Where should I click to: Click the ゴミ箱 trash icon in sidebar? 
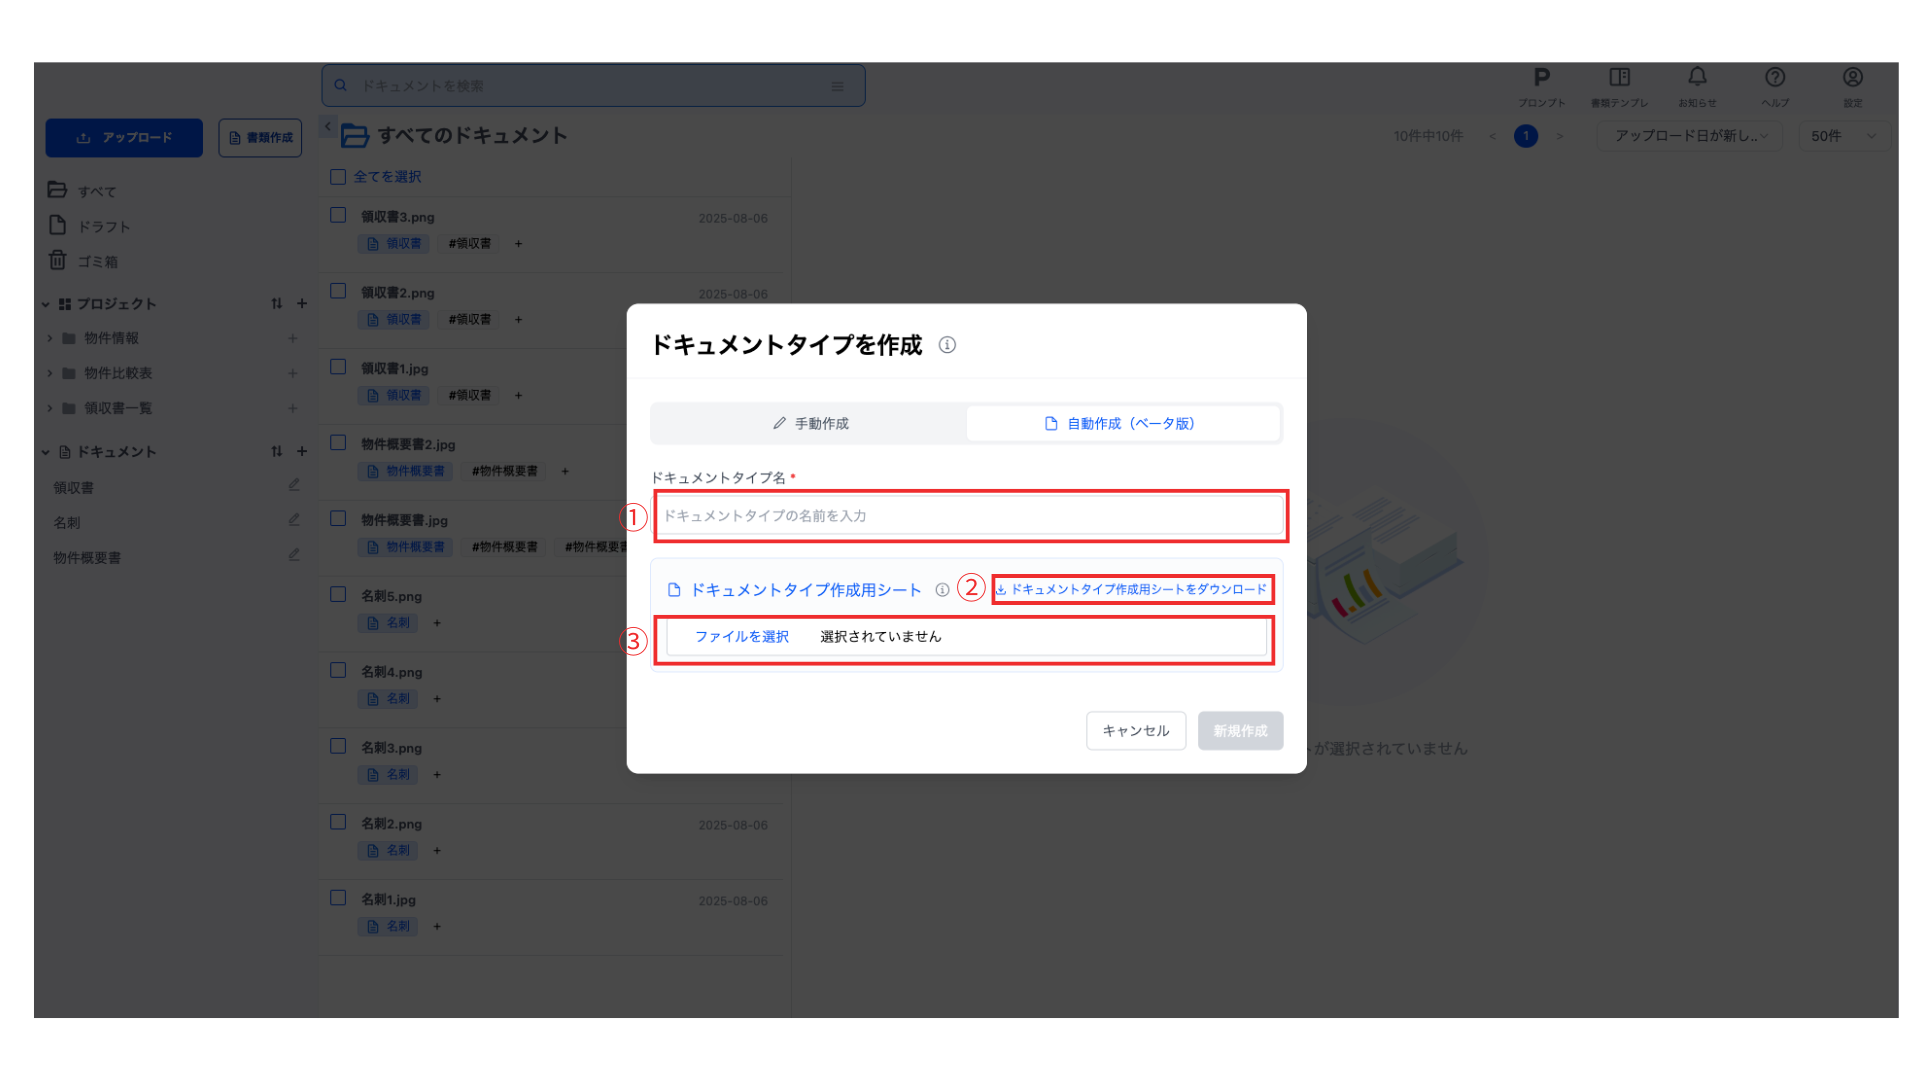(58, 261)
